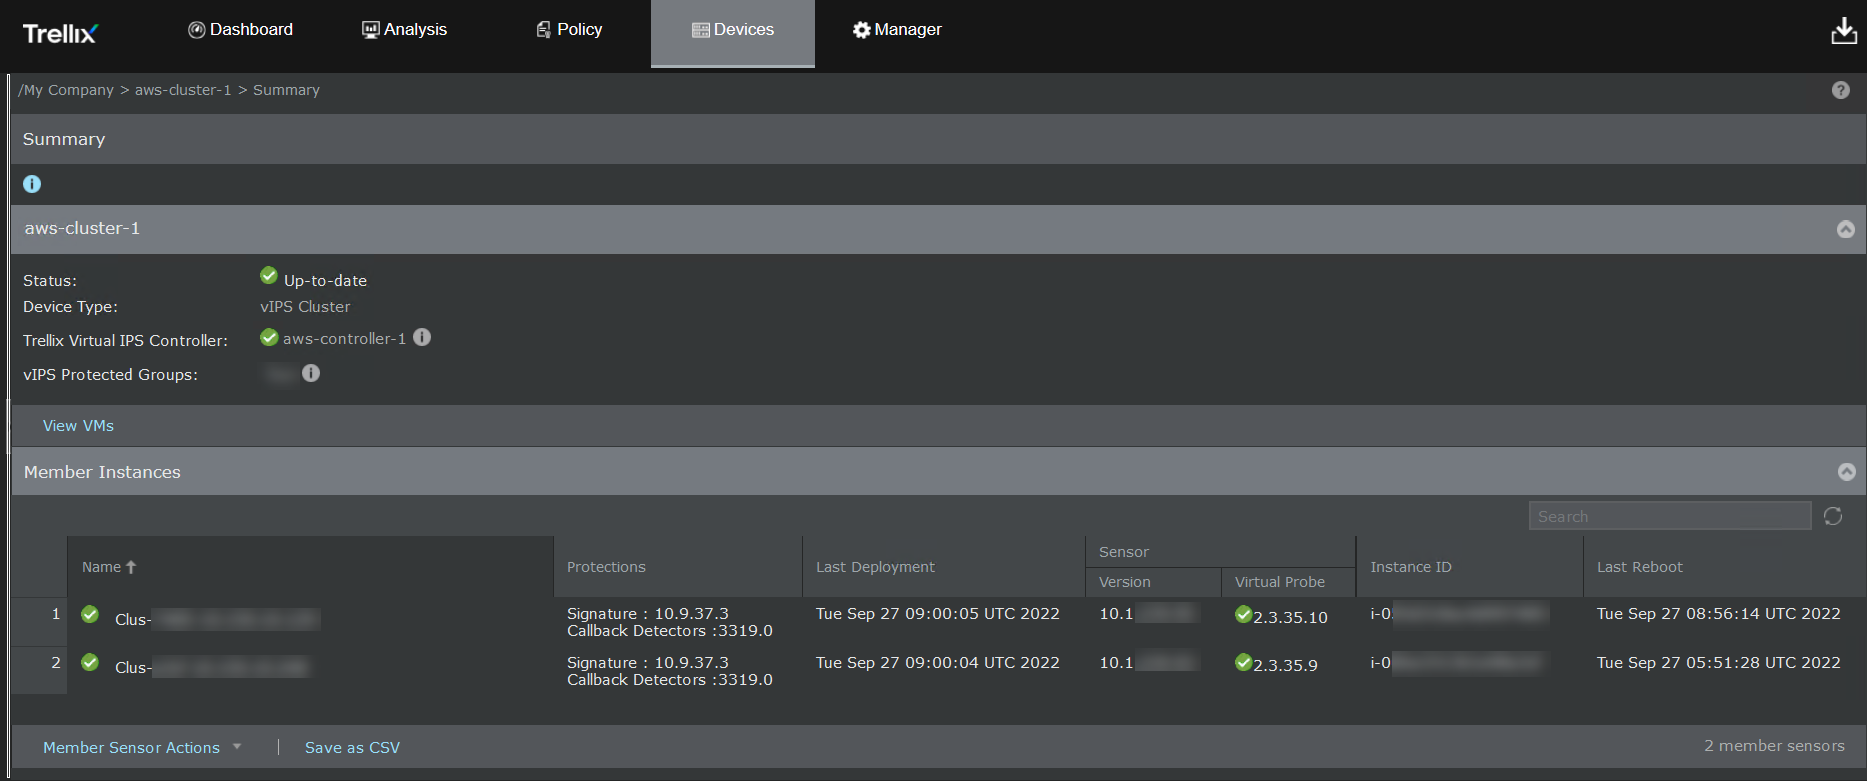Click virtual probe check icon for 2.3.35.9

click(x=1243, y=662)
